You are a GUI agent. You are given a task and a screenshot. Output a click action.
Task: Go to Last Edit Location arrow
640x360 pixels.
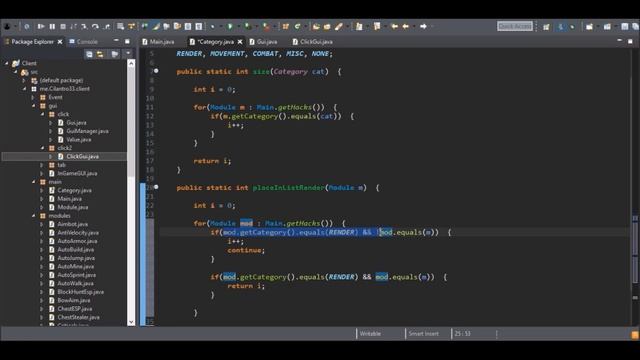pyautogui.click(x=394, y=27)
